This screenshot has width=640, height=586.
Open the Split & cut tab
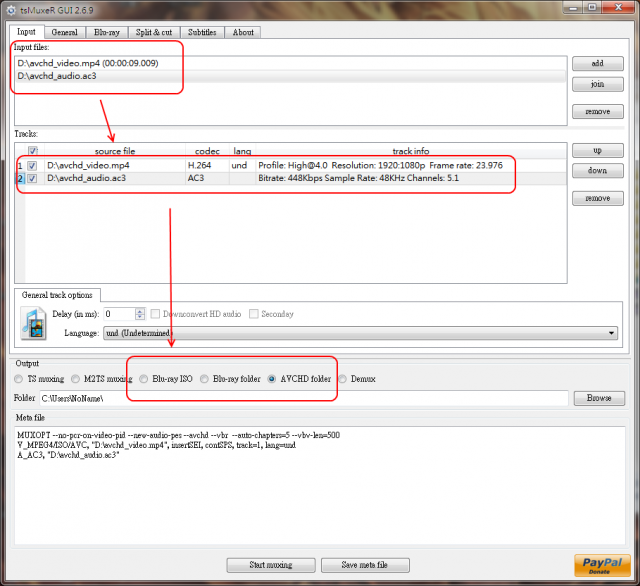coord(154,32)
